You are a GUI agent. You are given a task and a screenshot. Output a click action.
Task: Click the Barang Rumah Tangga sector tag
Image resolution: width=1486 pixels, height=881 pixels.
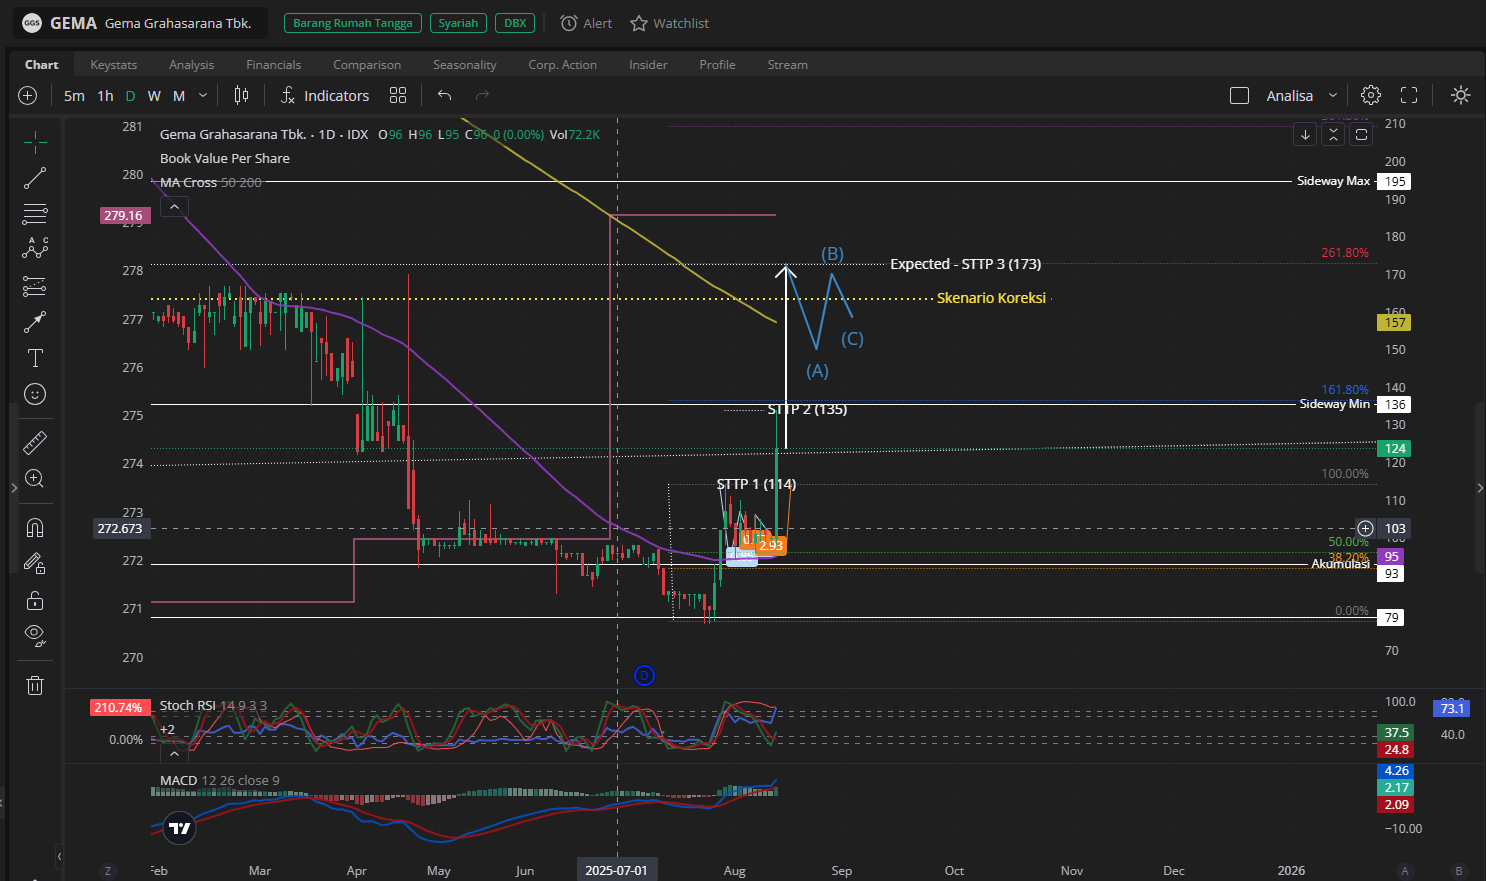click(352, 23)
